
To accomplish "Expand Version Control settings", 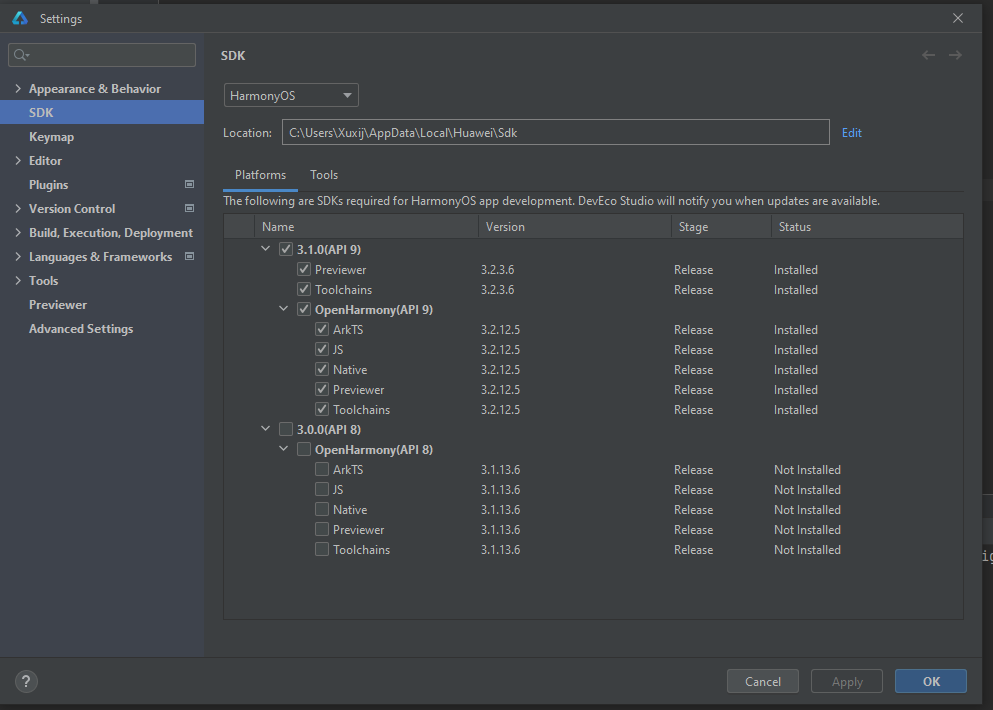I will pos(18,208).
